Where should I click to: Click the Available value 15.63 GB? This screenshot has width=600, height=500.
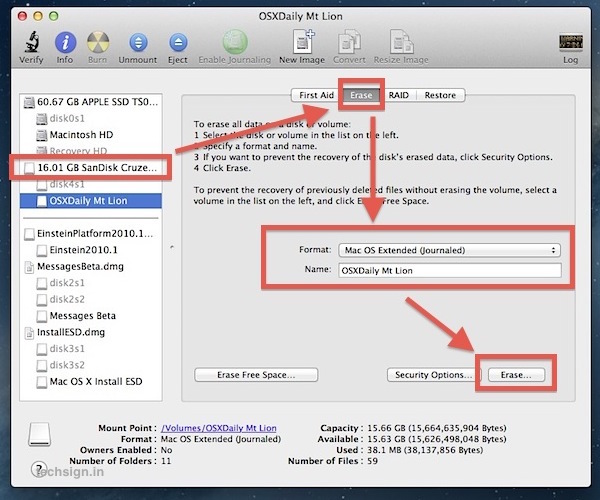[x=437, y=439]
